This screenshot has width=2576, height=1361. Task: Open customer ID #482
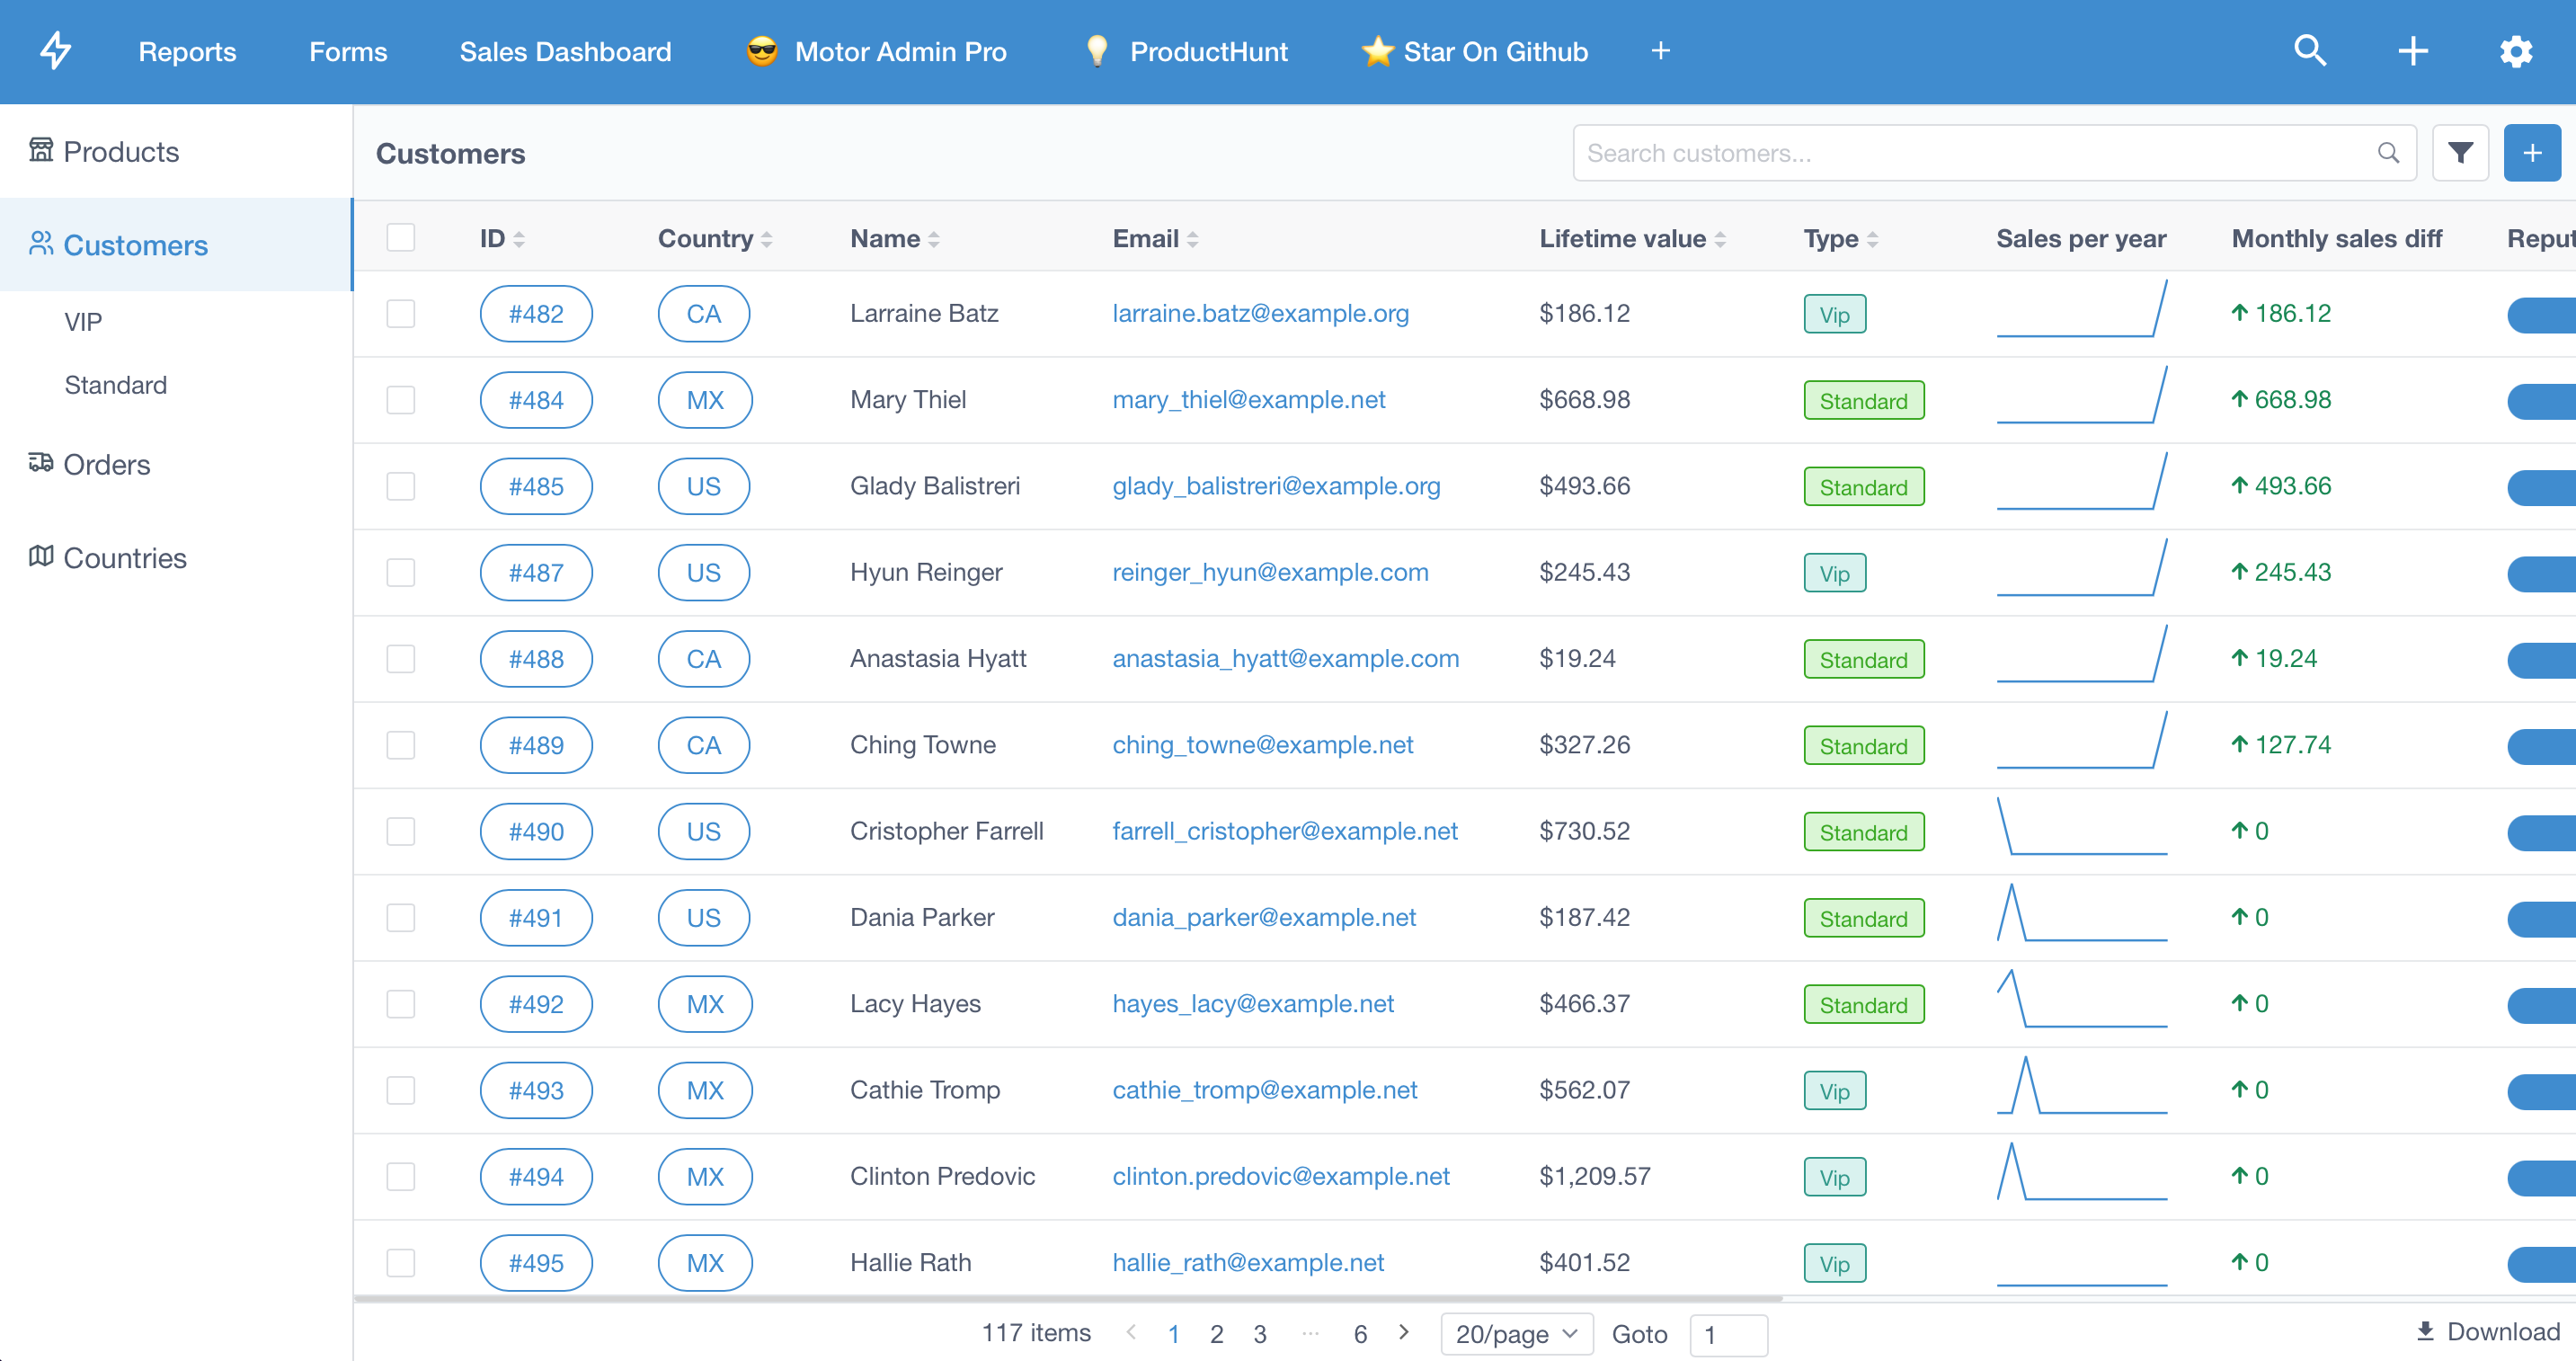pos(536,314)
